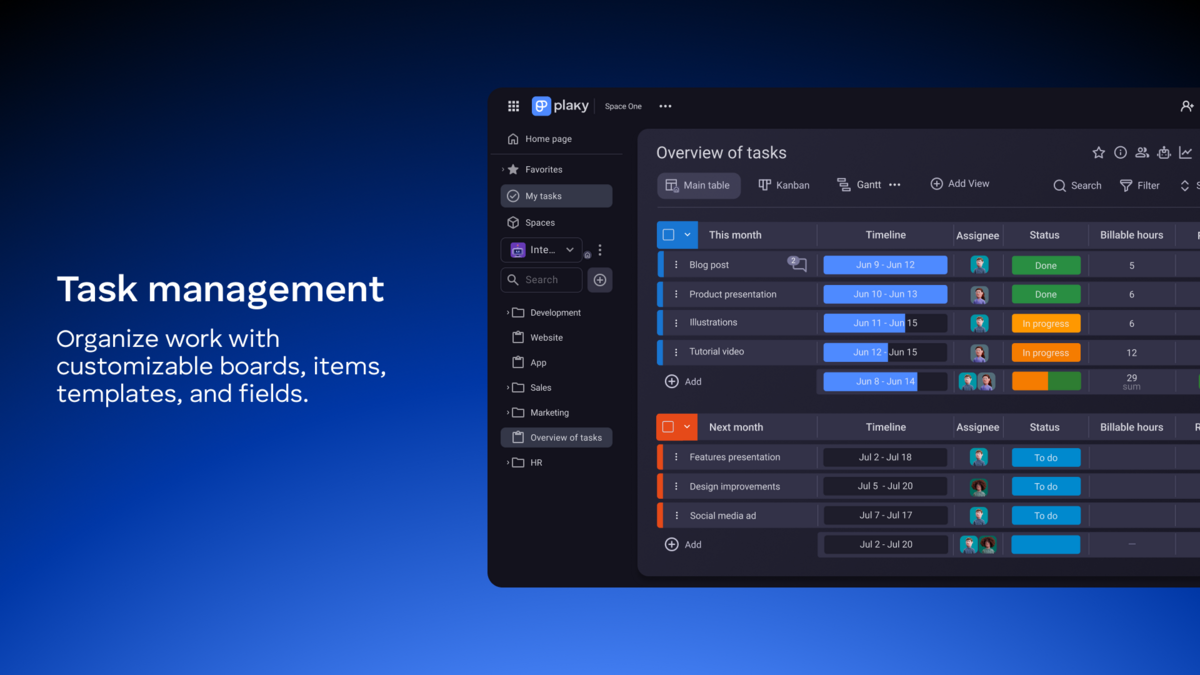The width and height of the screenshot is (1200, 675).
Task: Switch to the Kanban view tab
Action: [784, 185]
